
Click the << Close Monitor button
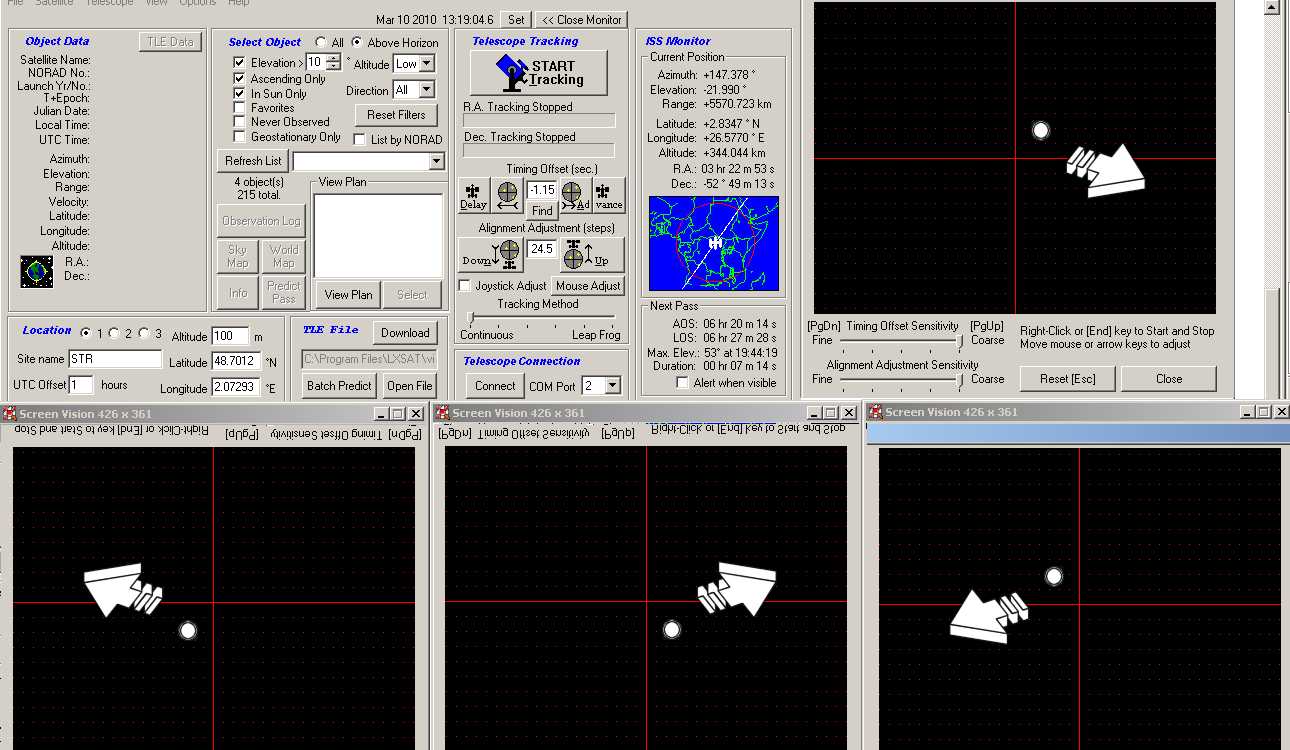point(581,19)
